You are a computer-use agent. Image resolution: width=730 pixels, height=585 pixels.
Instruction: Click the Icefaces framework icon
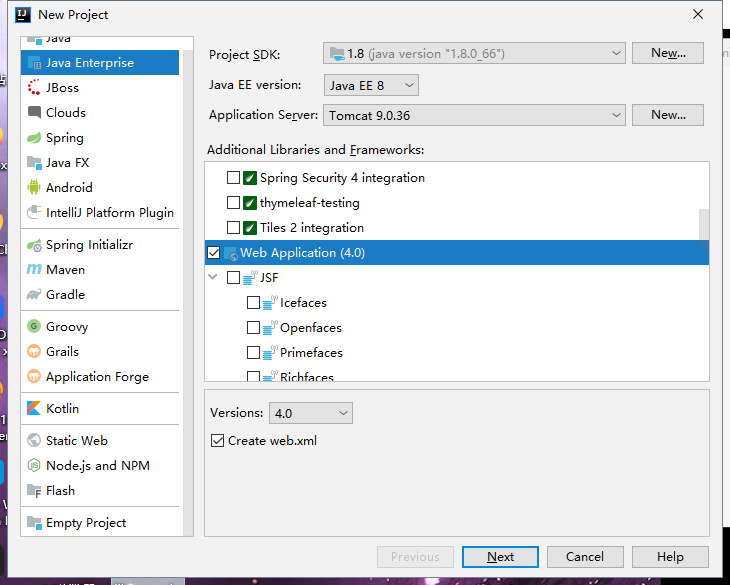tap(270, 303)
